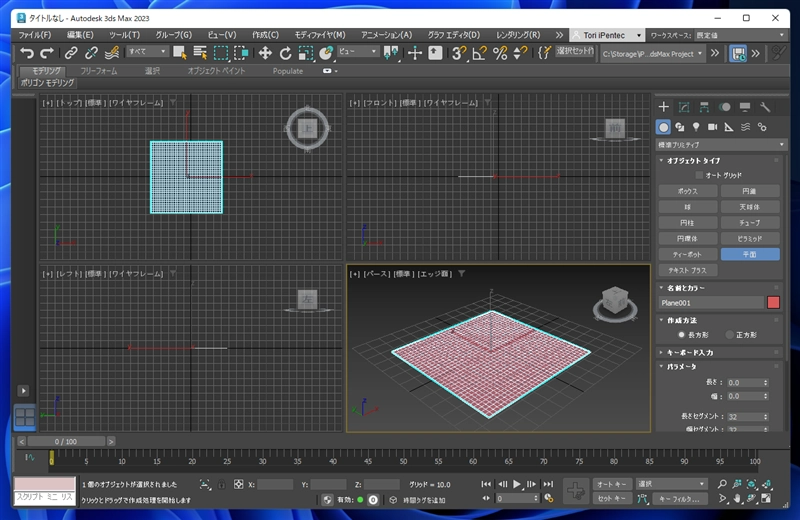The height and width of the screenshot is (520, 800).
Task: Switch to the Hierarchy panel icon
Action: point(704,107)
